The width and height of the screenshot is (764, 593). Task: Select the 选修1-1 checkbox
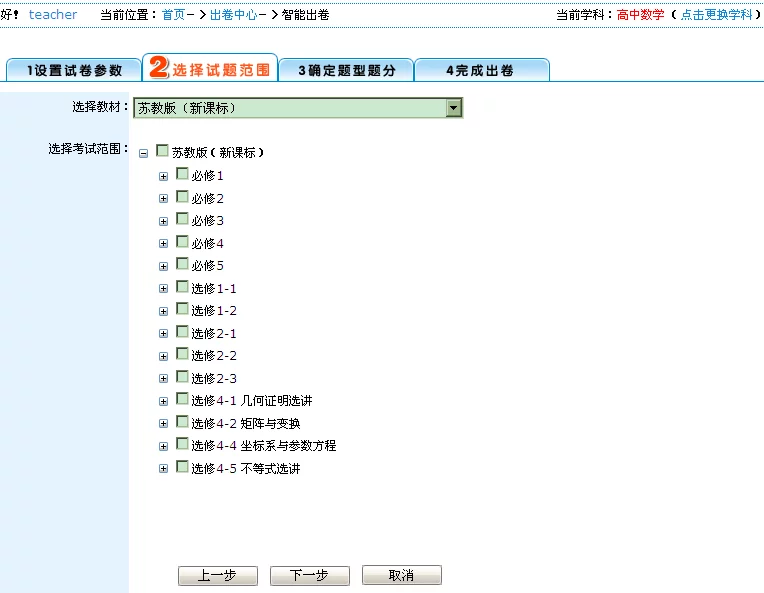click(182, 286)
